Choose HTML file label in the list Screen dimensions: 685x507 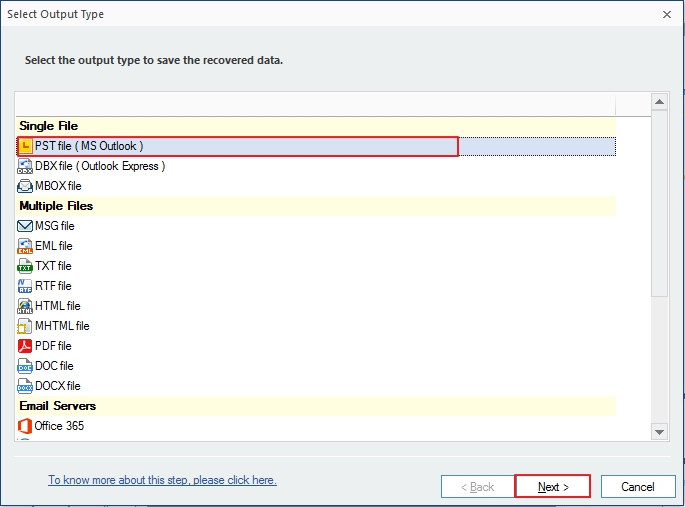tap(58, 306)
